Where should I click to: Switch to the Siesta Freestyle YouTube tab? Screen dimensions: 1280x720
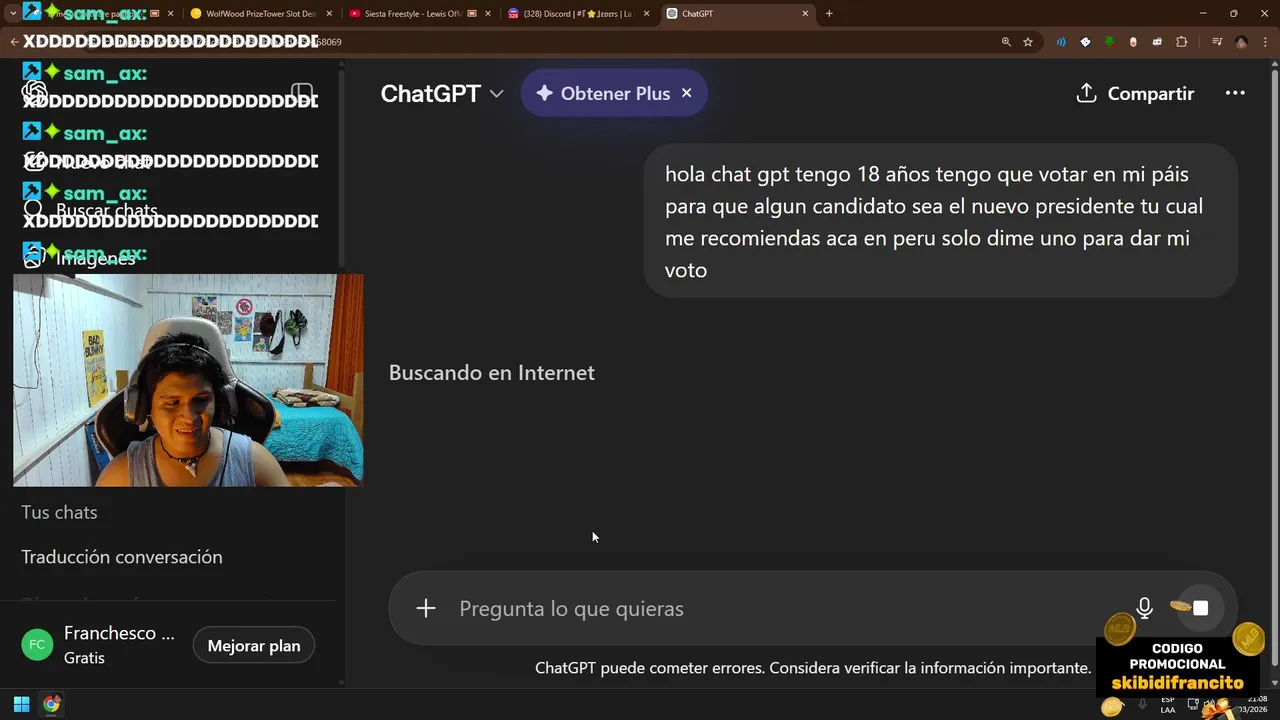tap(413, 14)
